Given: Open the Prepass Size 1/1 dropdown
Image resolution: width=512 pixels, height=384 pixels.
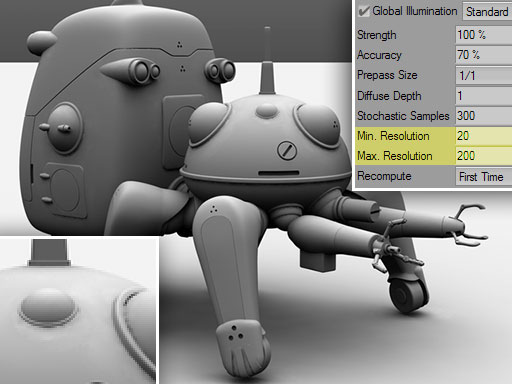Looking at the screenshot, I should (484, 75).
